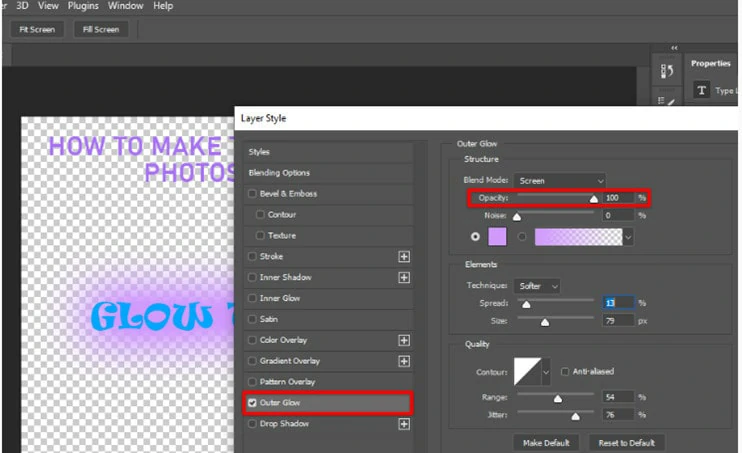
Task: Enable the Pattern Overlay checkbox
Action: pyautogui.click(x=252, y=382)
